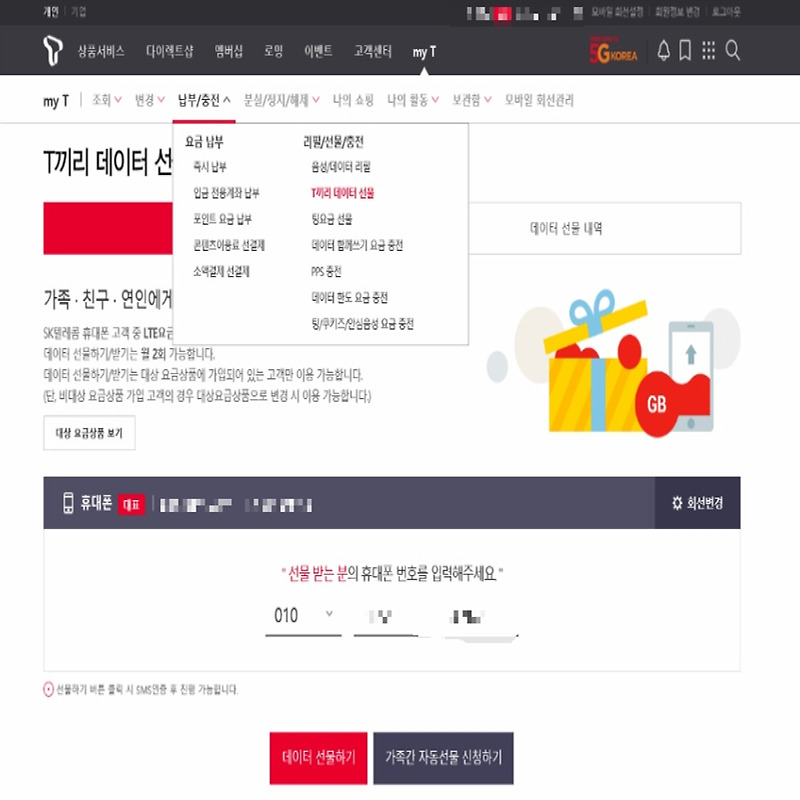Select the info icon beside SMS notice
800x800 pixels.
point(48,690)
